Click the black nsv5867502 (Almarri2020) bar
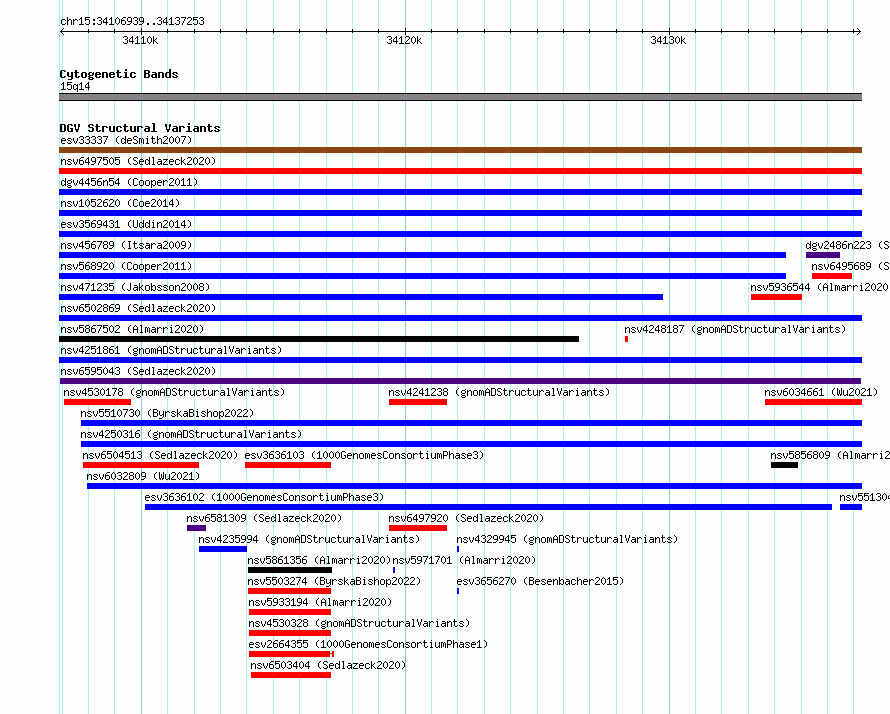890x714 pixels. tap(319, 339)
